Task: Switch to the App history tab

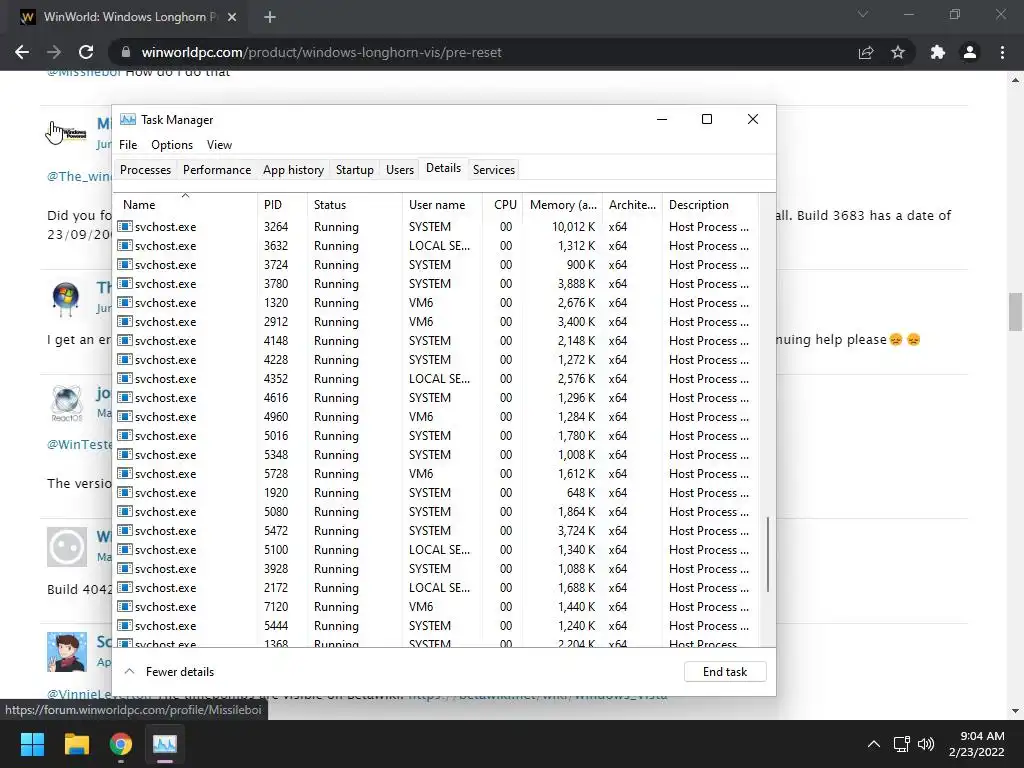Action: 293,170
